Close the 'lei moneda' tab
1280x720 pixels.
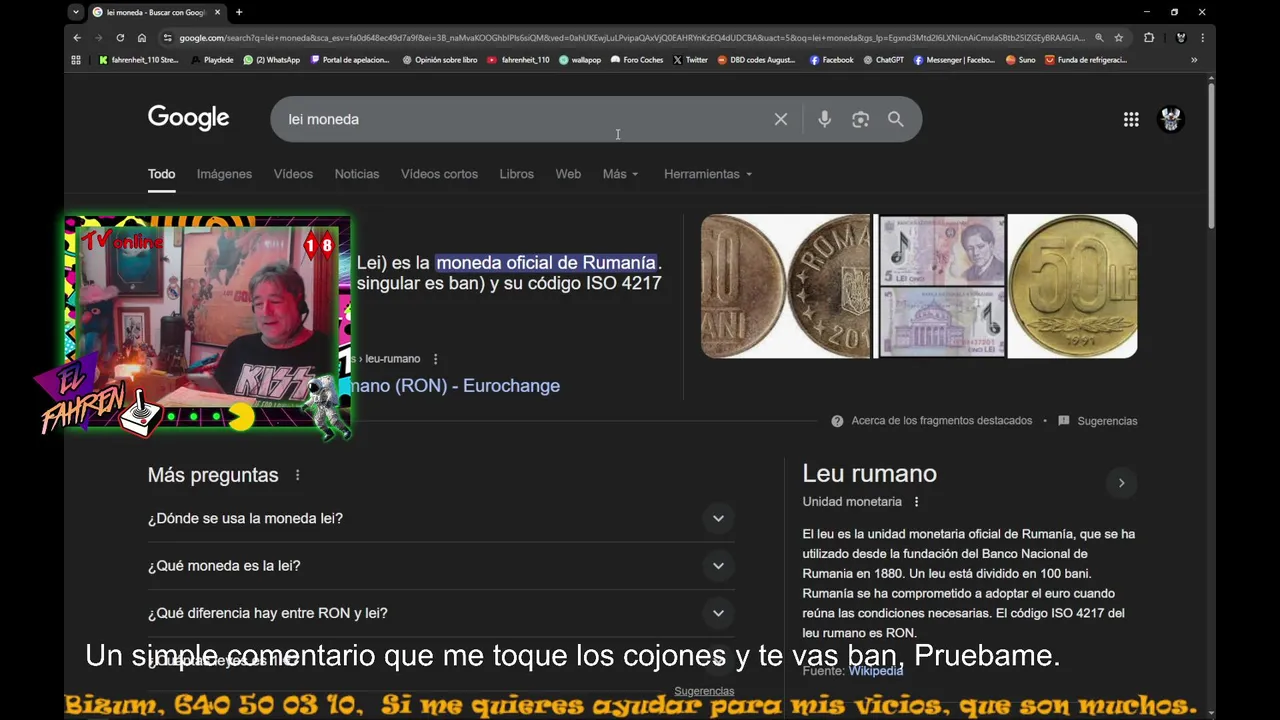click(217, 12)
